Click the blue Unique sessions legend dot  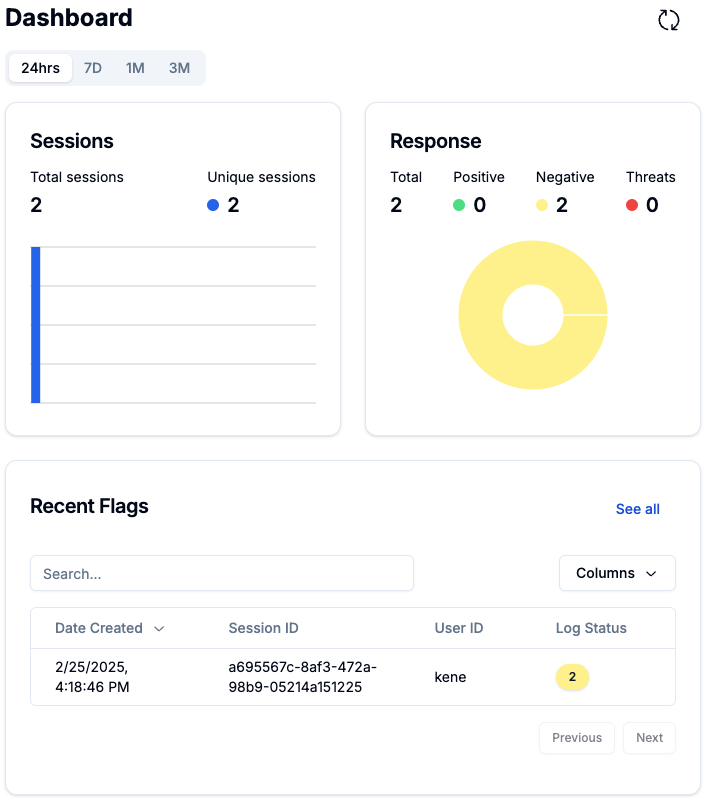213,205
